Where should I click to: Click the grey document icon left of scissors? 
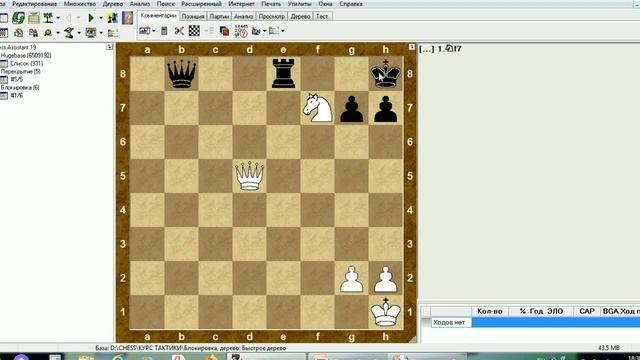coord(164,31)
